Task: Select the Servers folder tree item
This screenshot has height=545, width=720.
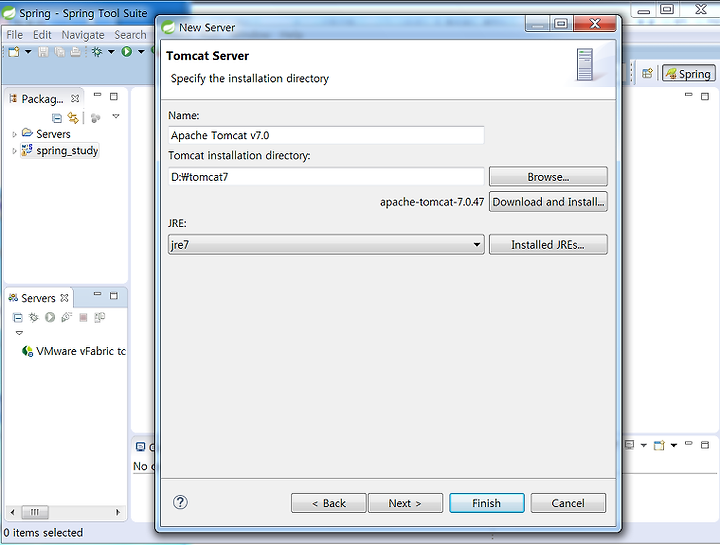Action: tap(46, 134)
